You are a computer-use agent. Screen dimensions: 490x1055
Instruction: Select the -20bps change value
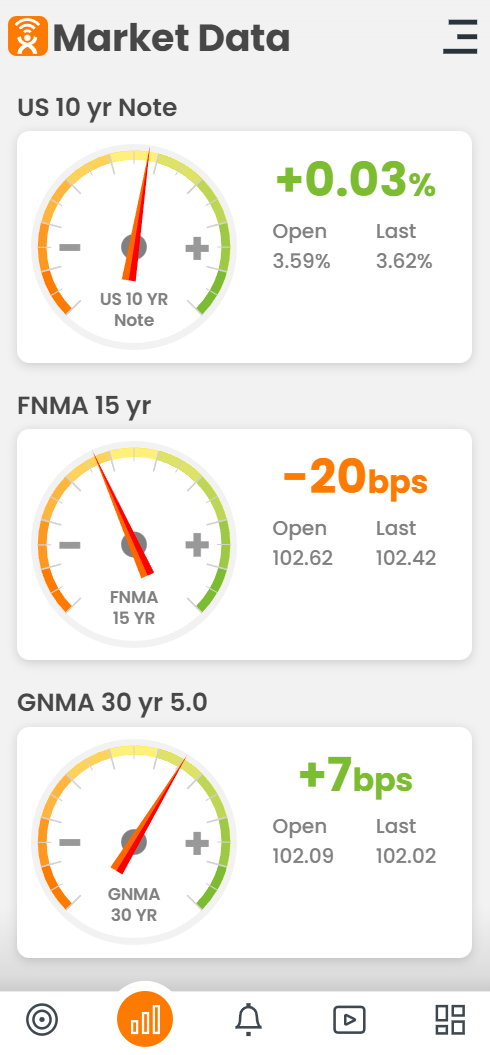(355, 479)
